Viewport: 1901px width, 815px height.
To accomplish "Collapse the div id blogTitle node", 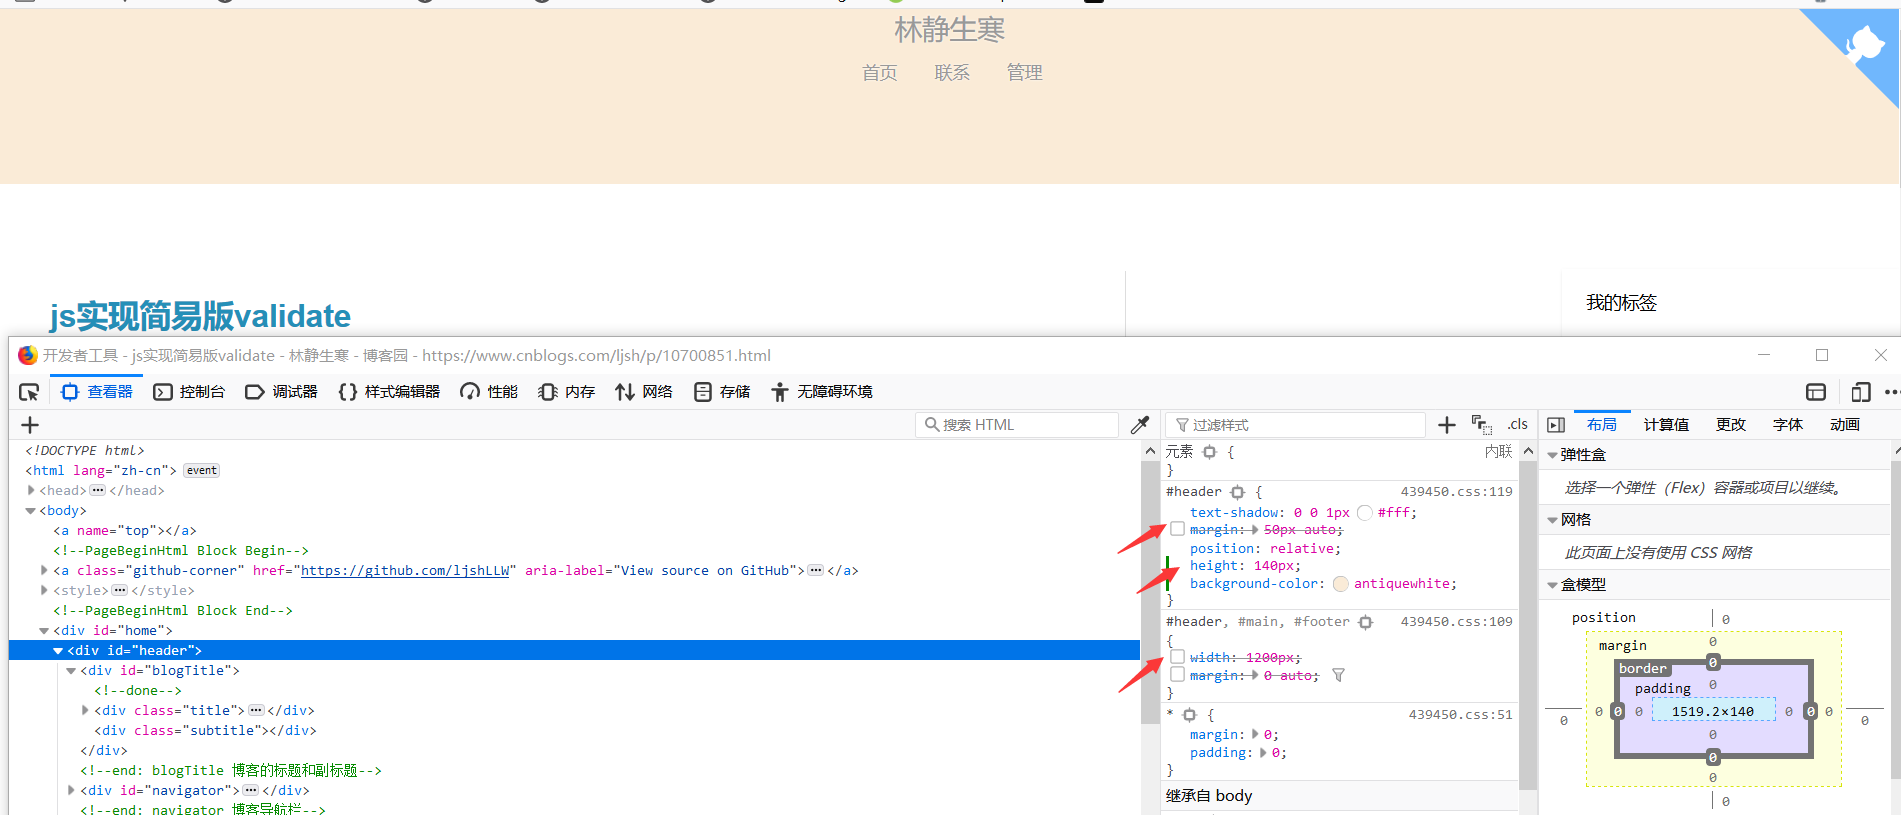I will pyautogui.click(x=71, y=671).
